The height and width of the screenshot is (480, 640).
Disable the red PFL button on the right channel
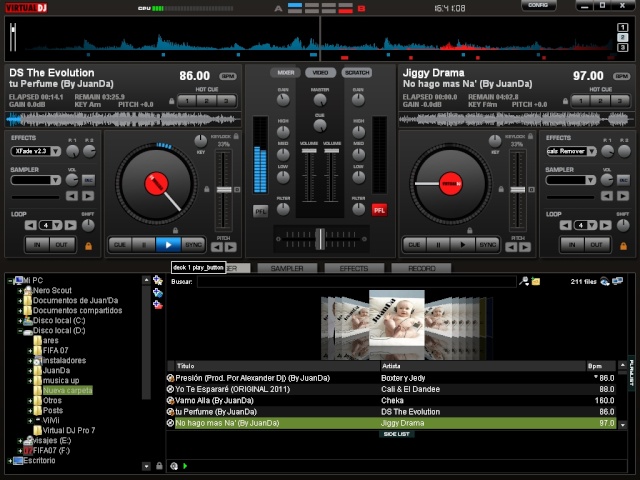pyautogui.click(x=379, y=210)
